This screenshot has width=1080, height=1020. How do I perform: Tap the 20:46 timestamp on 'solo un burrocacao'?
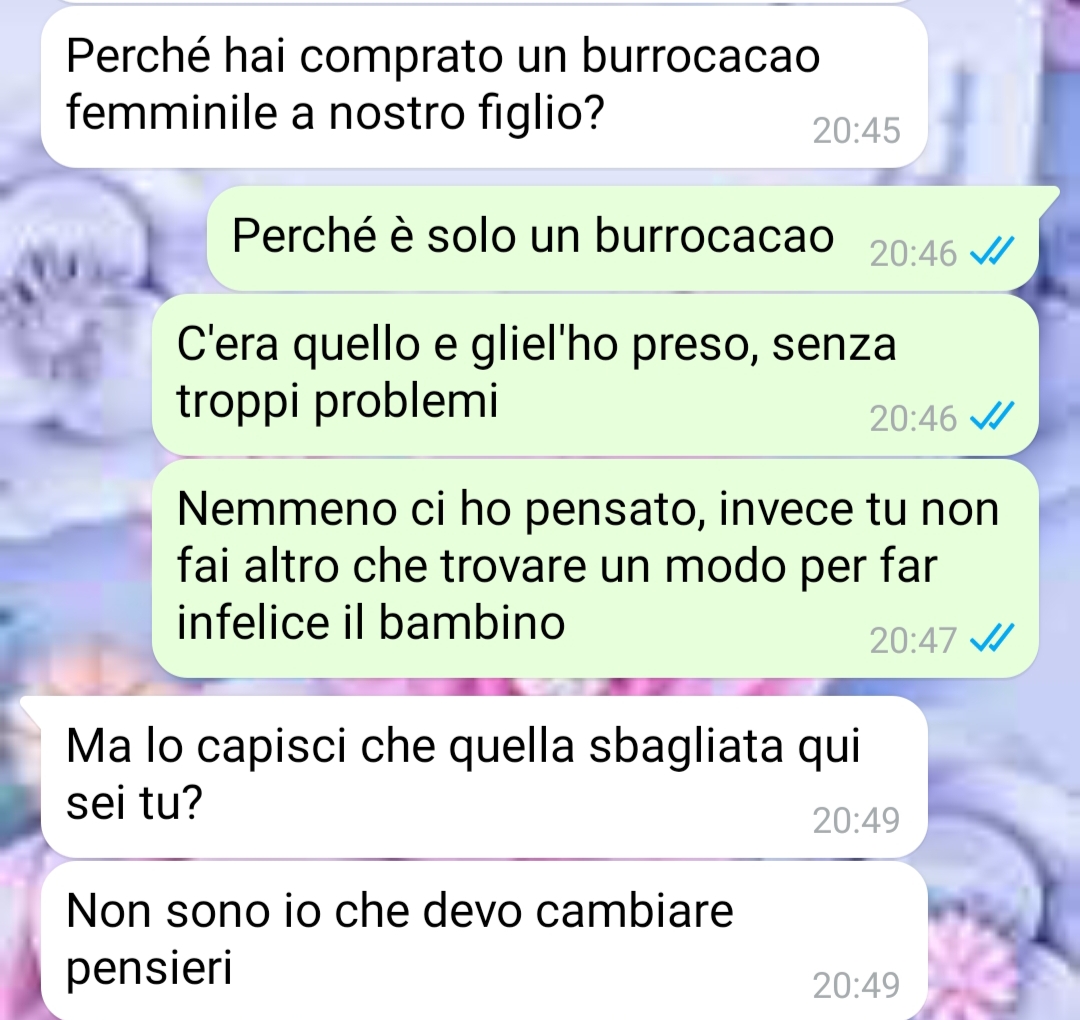tap(913, 253)
